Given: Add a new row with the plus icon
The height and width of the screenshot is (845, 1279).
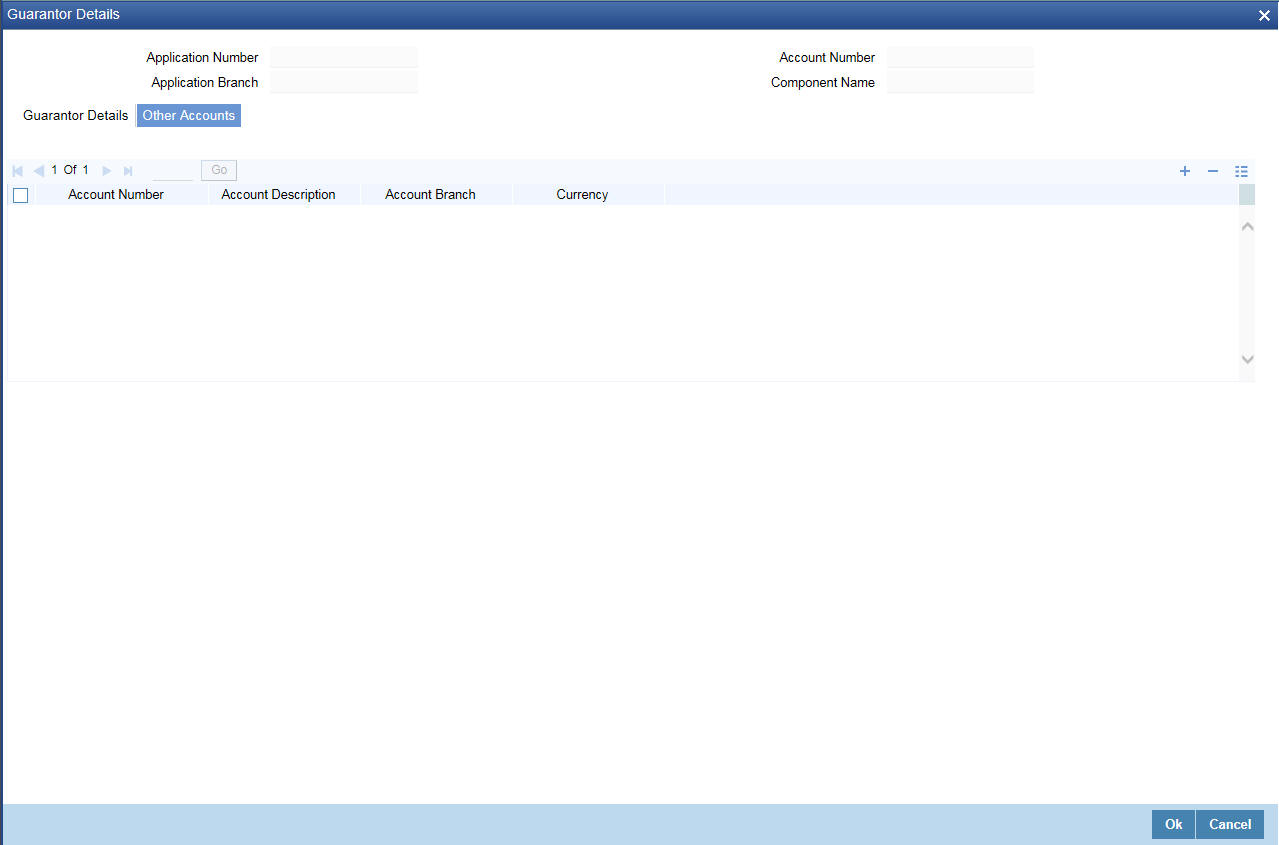Looking at the screenshot, I should tap(1185, 171).
